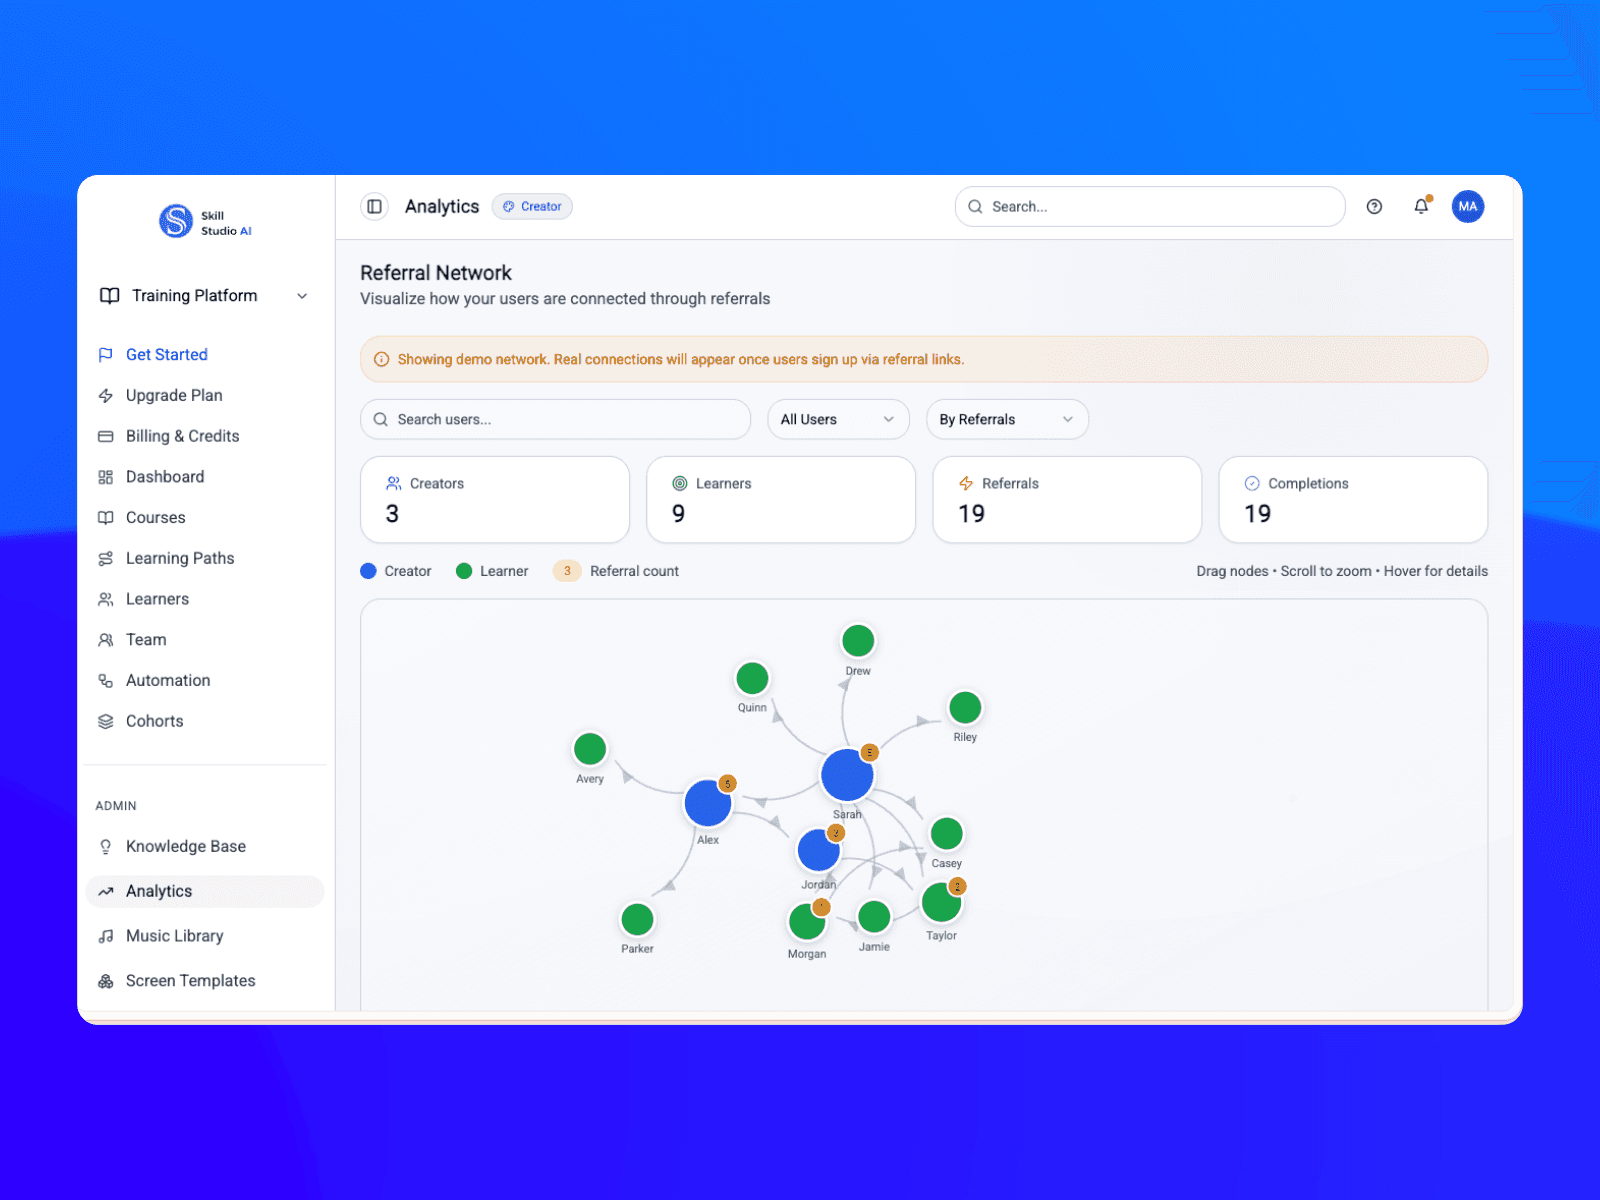The image size is (1600, 1200).
Task: Click the Upgrade Plan lightning icon
Action: (x=106, y=396)
